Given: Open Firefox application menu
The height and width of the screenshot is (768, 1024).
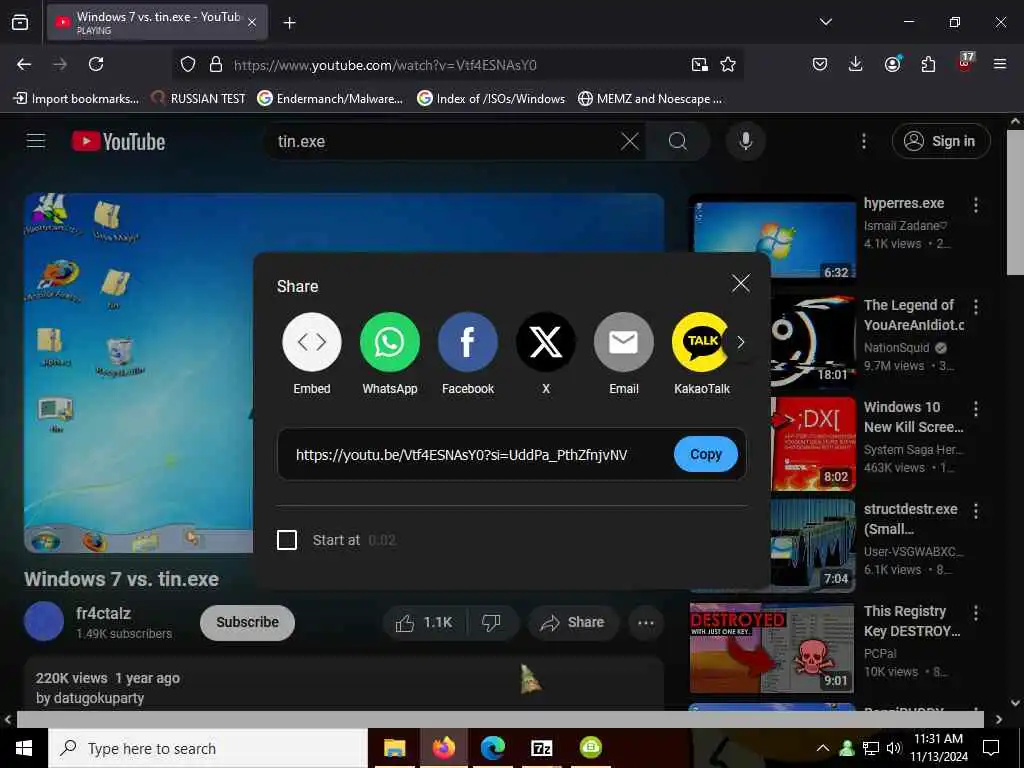Looking at the screenshot, I should pos(1000,64).
